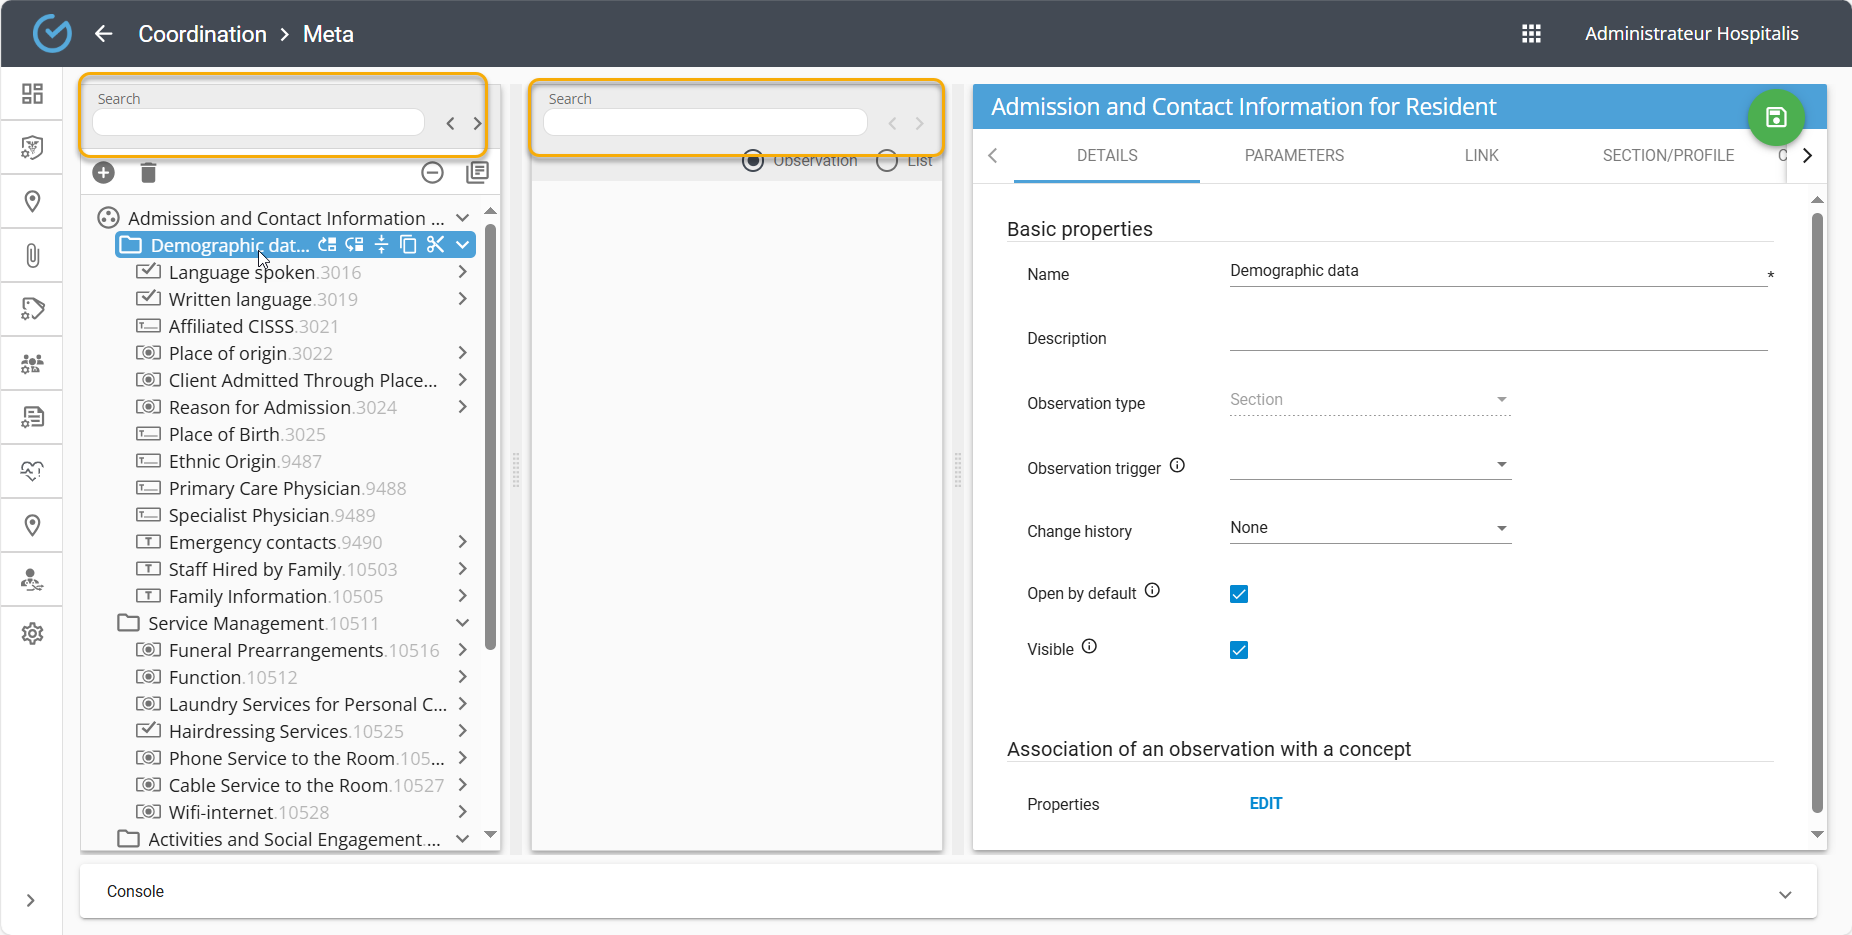Select Service Management folder in tree

pos(236,624)
